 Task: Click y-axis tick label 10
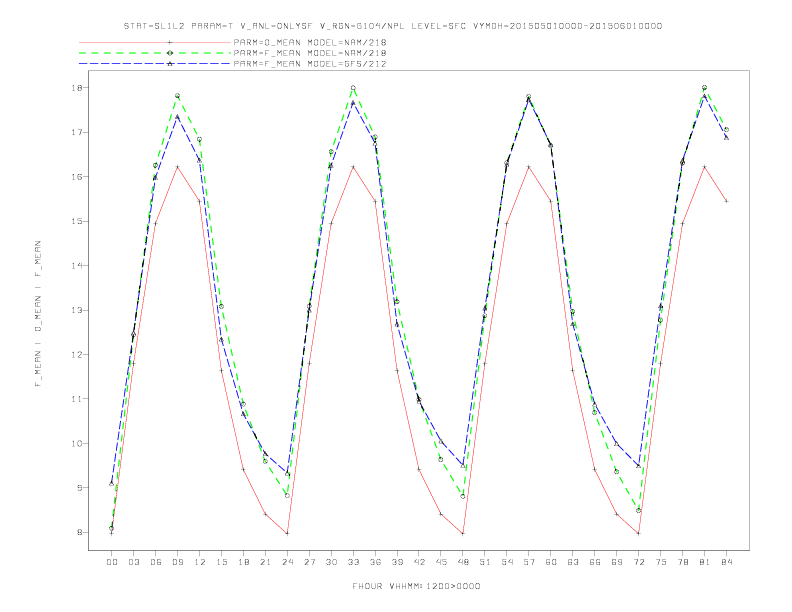77,443
